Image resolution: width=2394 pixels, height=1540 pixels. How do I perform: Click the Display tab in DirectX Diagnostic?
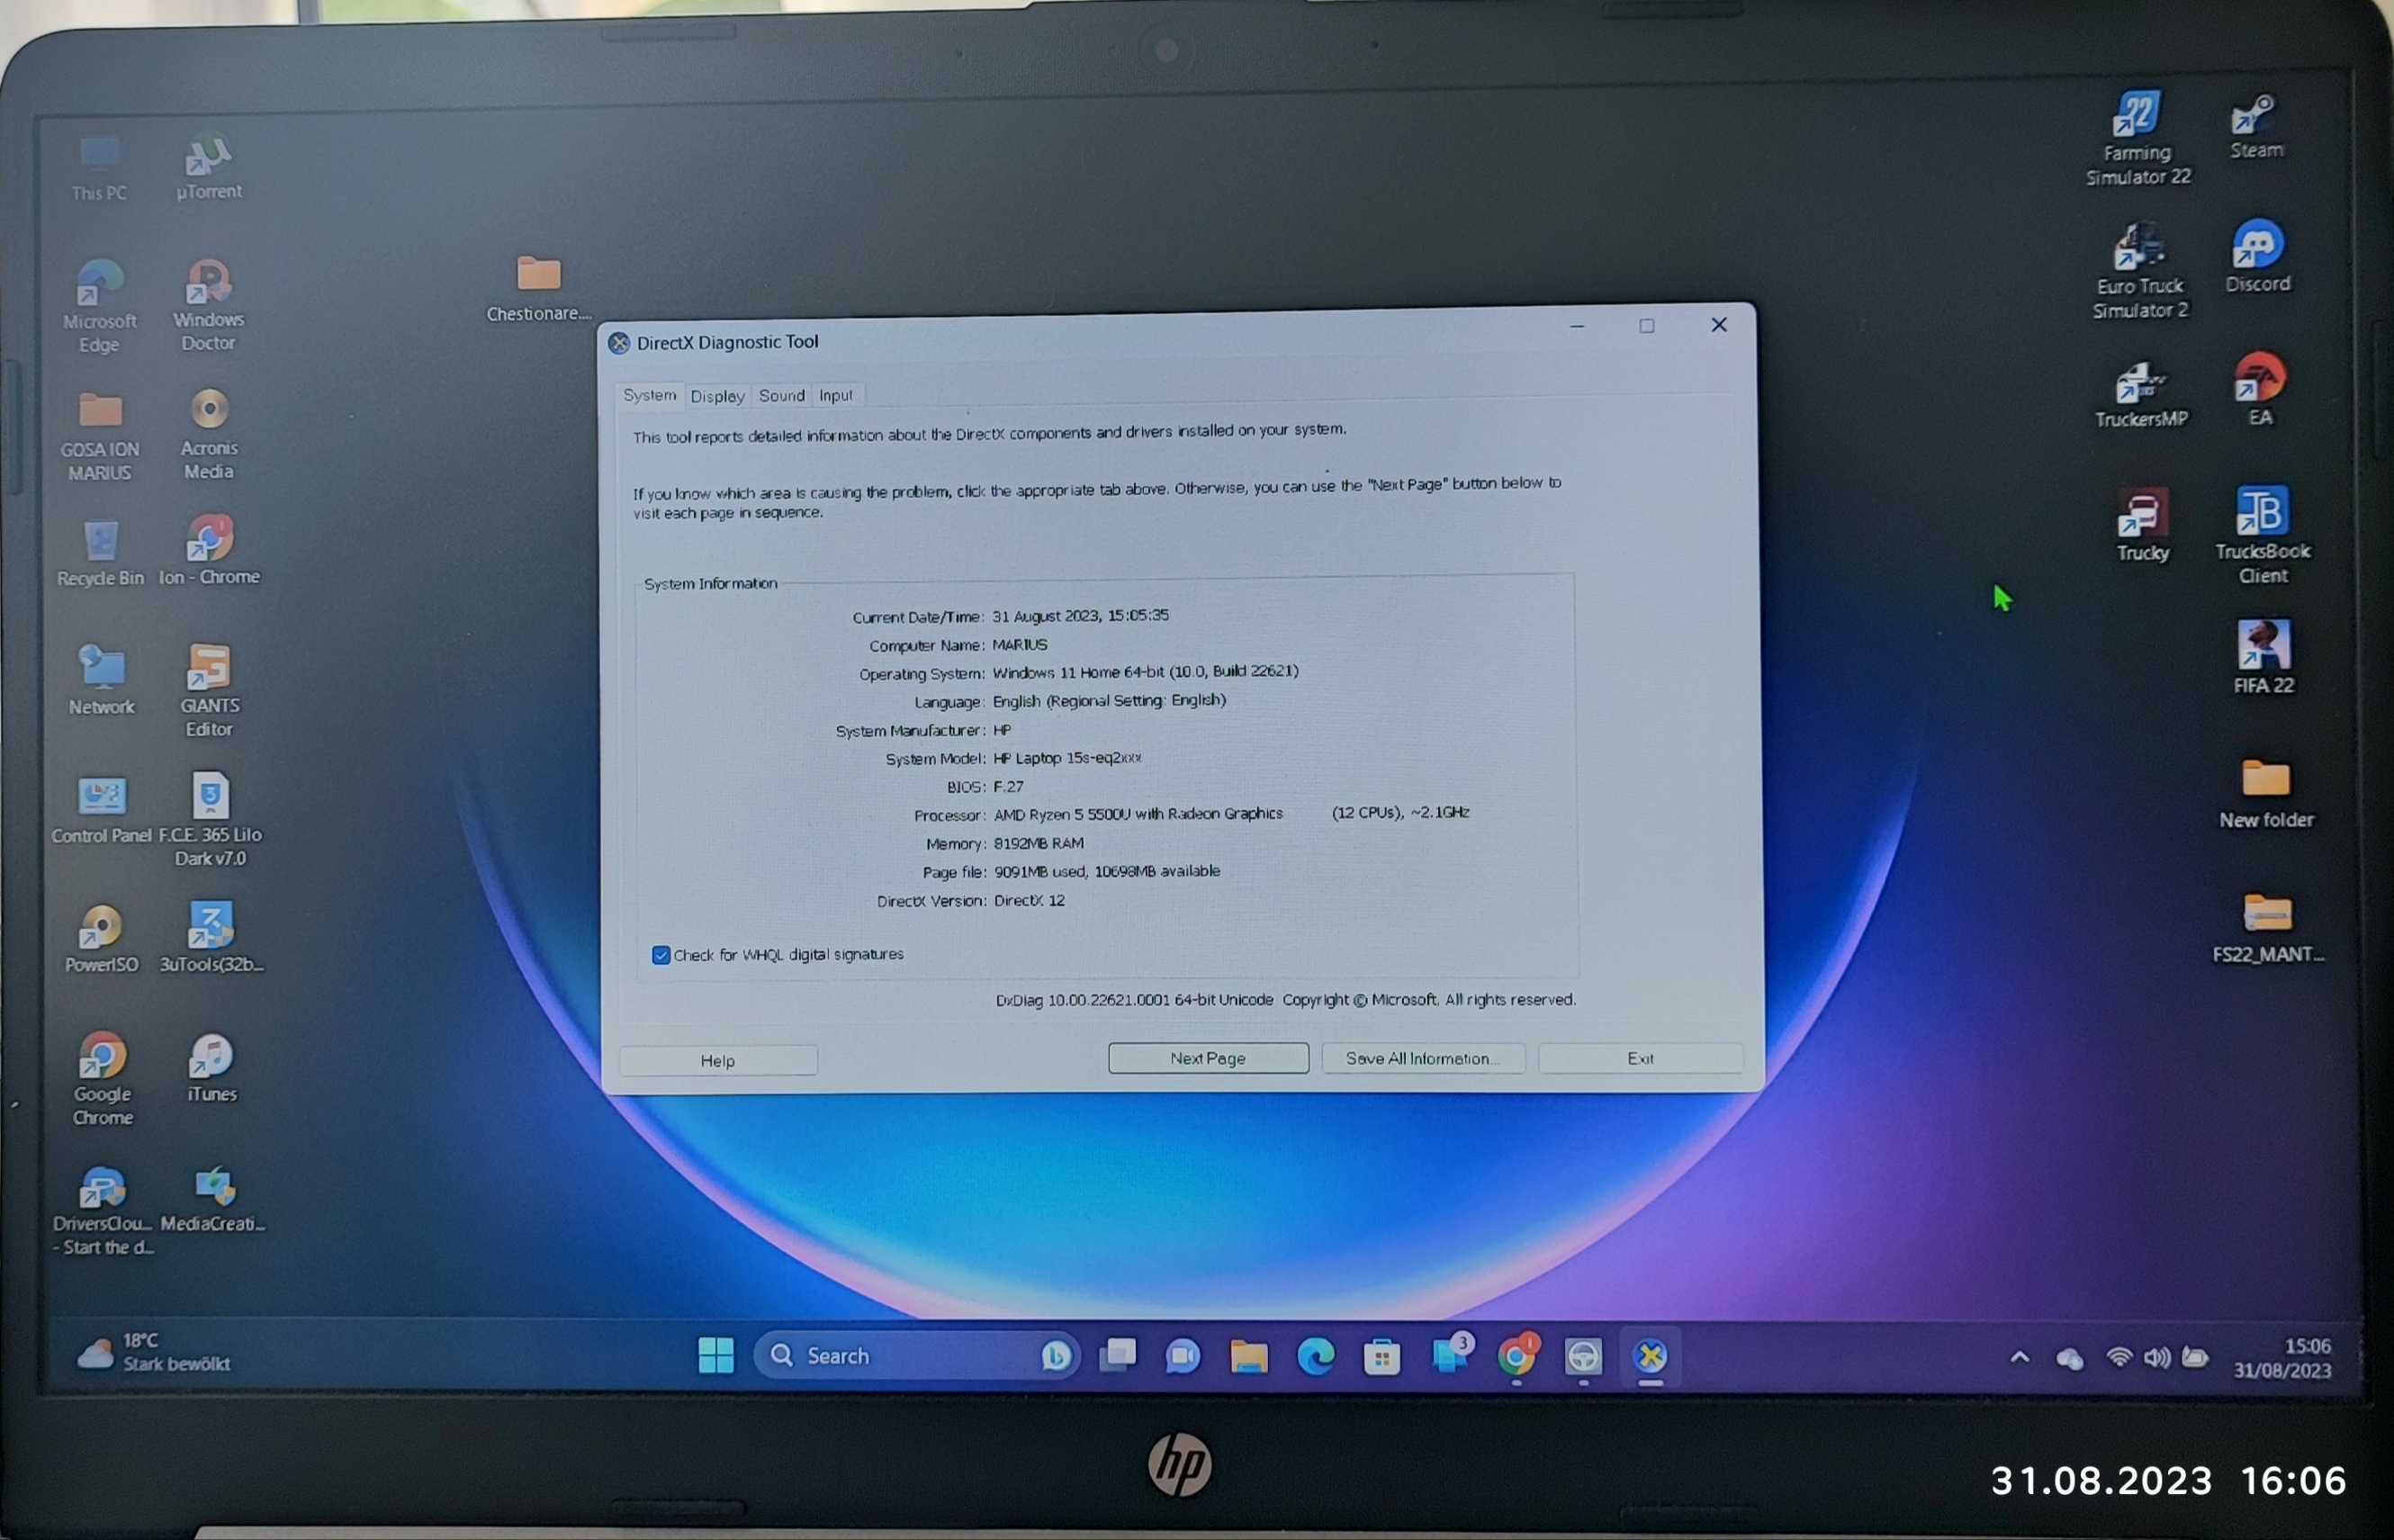[715, 394]
